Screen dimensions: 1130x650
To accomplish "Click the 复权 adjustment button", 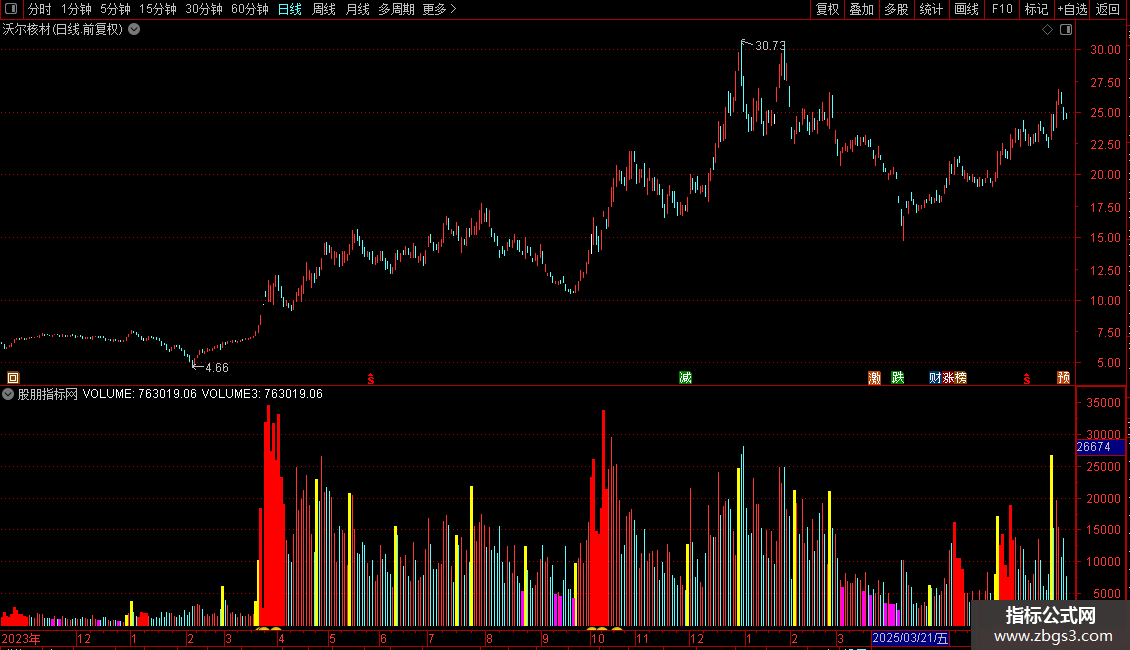I will (x=827, y=9).
